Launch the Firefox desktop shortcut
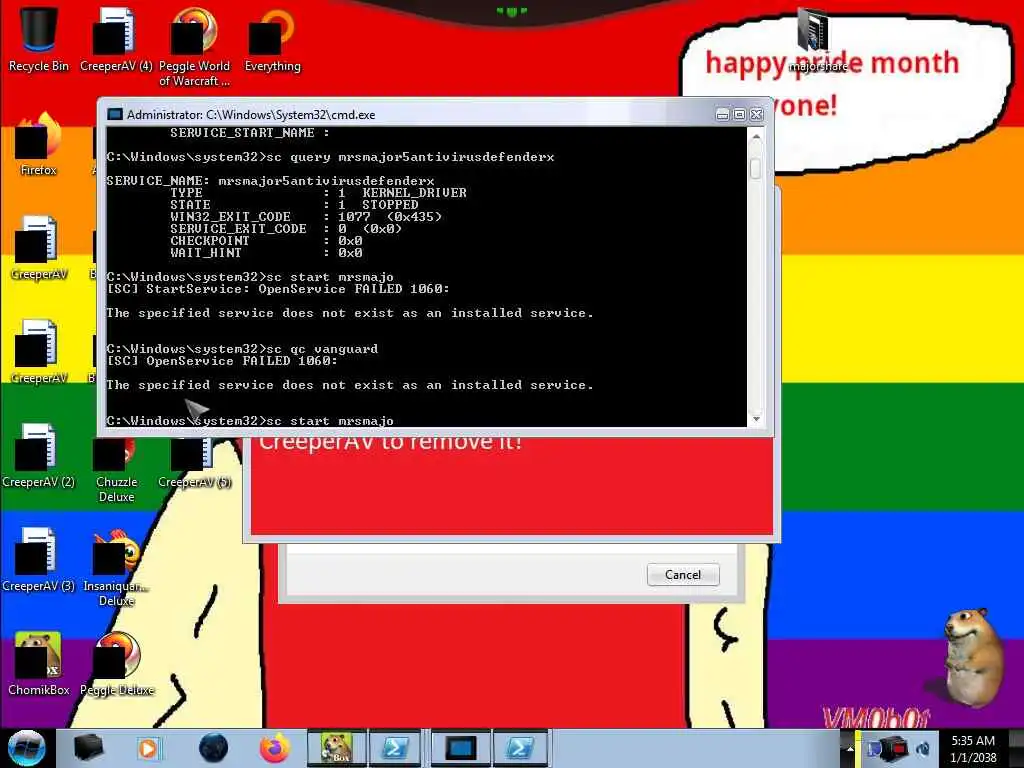Viewport: 1024px width, 768px height. pos(39,145)
